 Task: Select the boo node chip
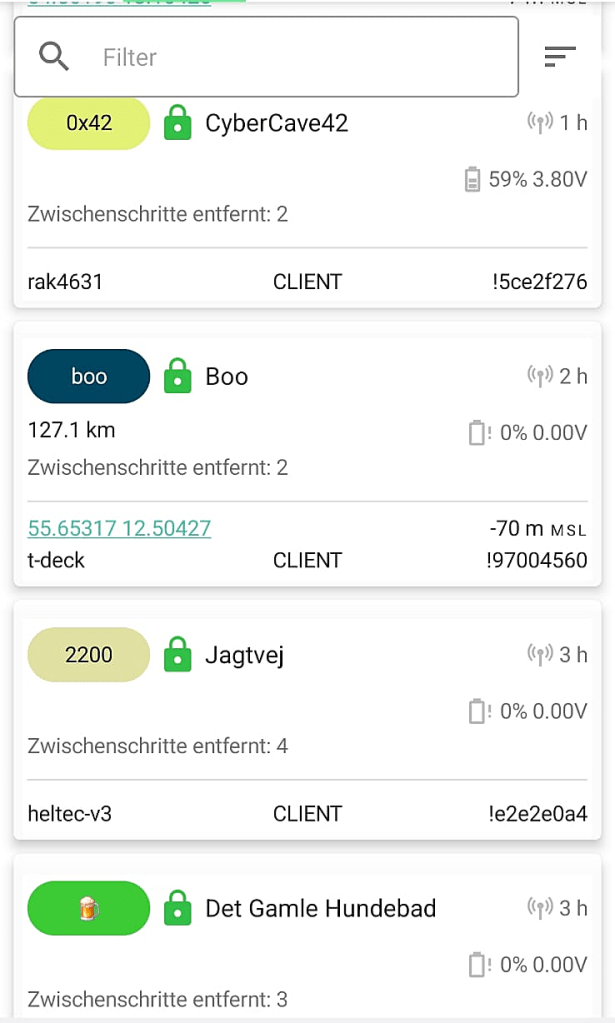(x=89, y=377)
